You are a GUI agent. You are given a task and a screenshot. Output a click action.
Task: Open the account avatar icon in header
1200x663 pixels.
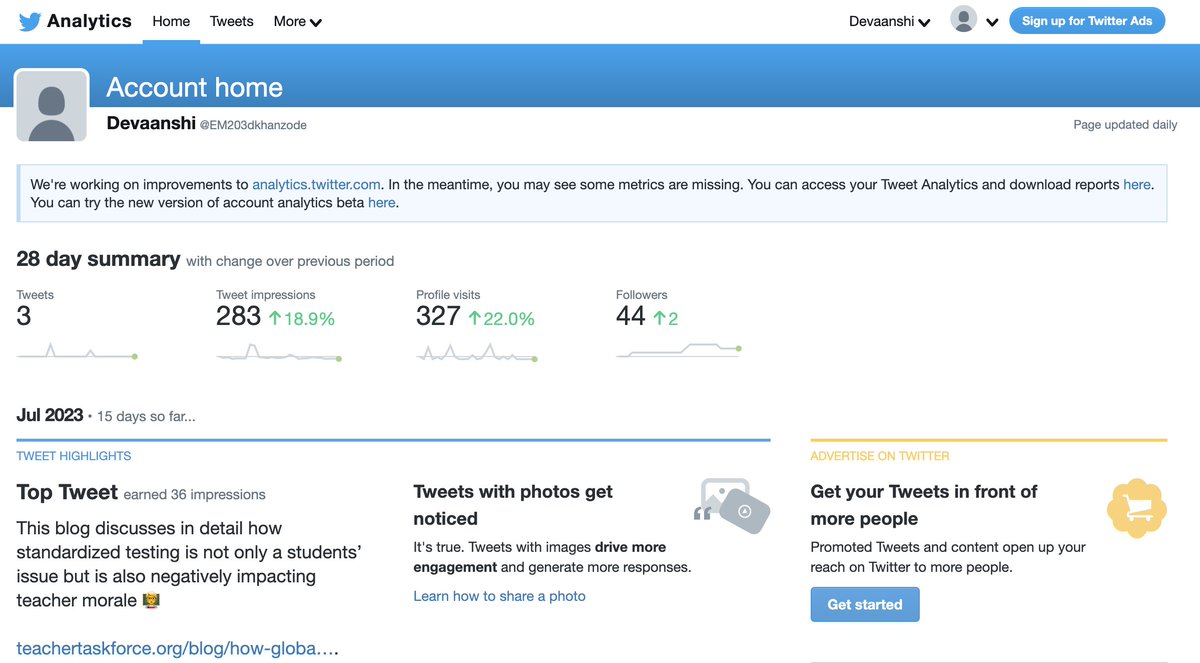(963, 19)
